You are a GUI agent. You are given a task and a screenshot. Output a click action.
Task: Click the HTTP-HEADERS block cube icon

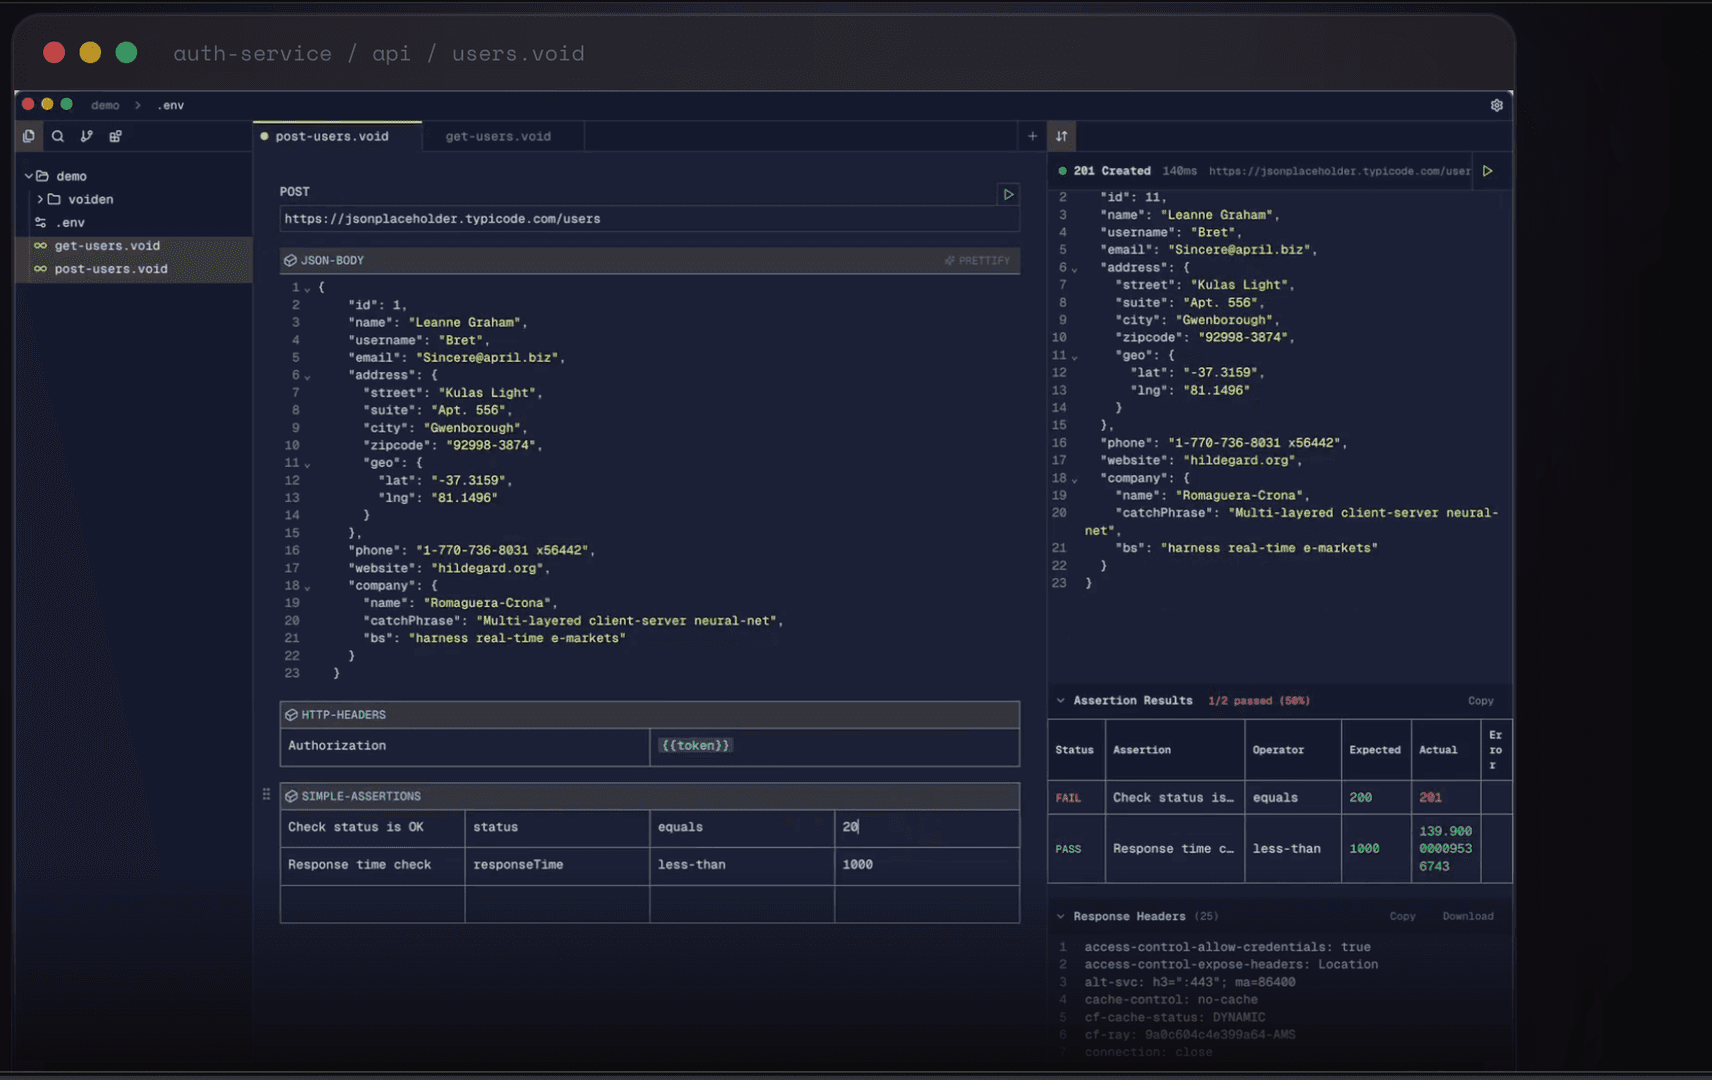click(291, 715)
